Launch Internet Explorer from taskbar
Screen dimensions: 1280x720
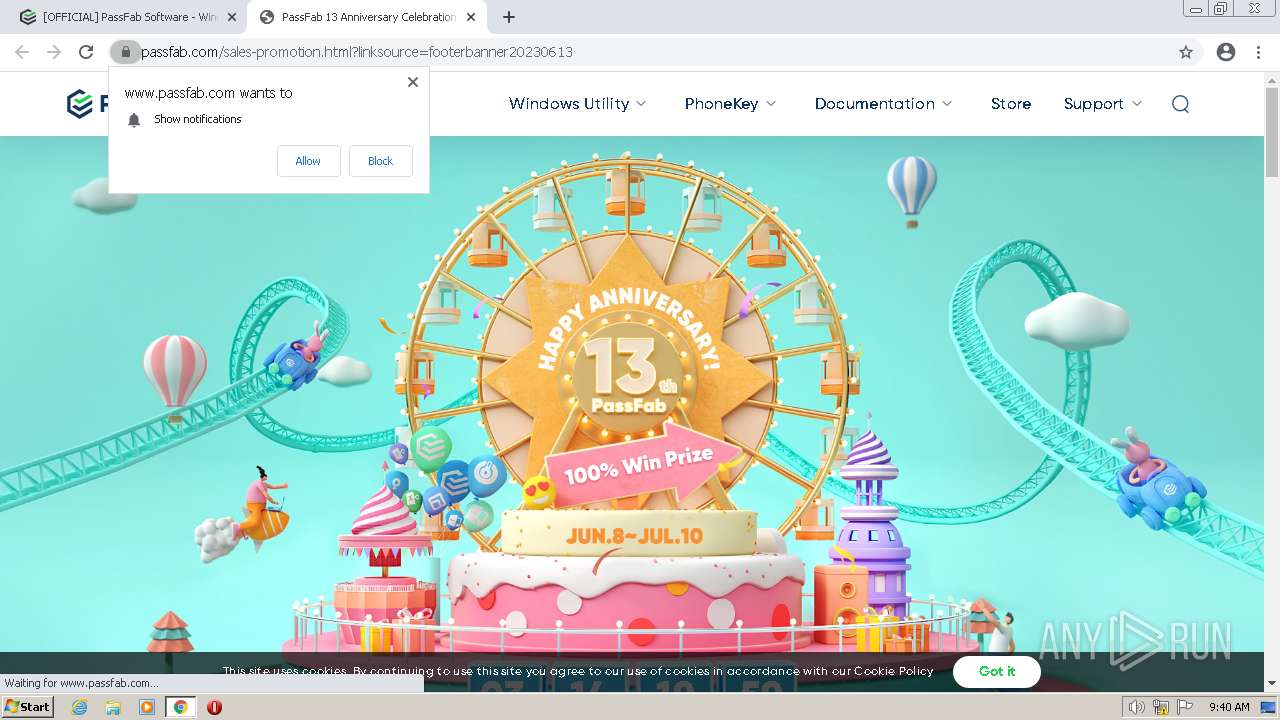(80, 707)
